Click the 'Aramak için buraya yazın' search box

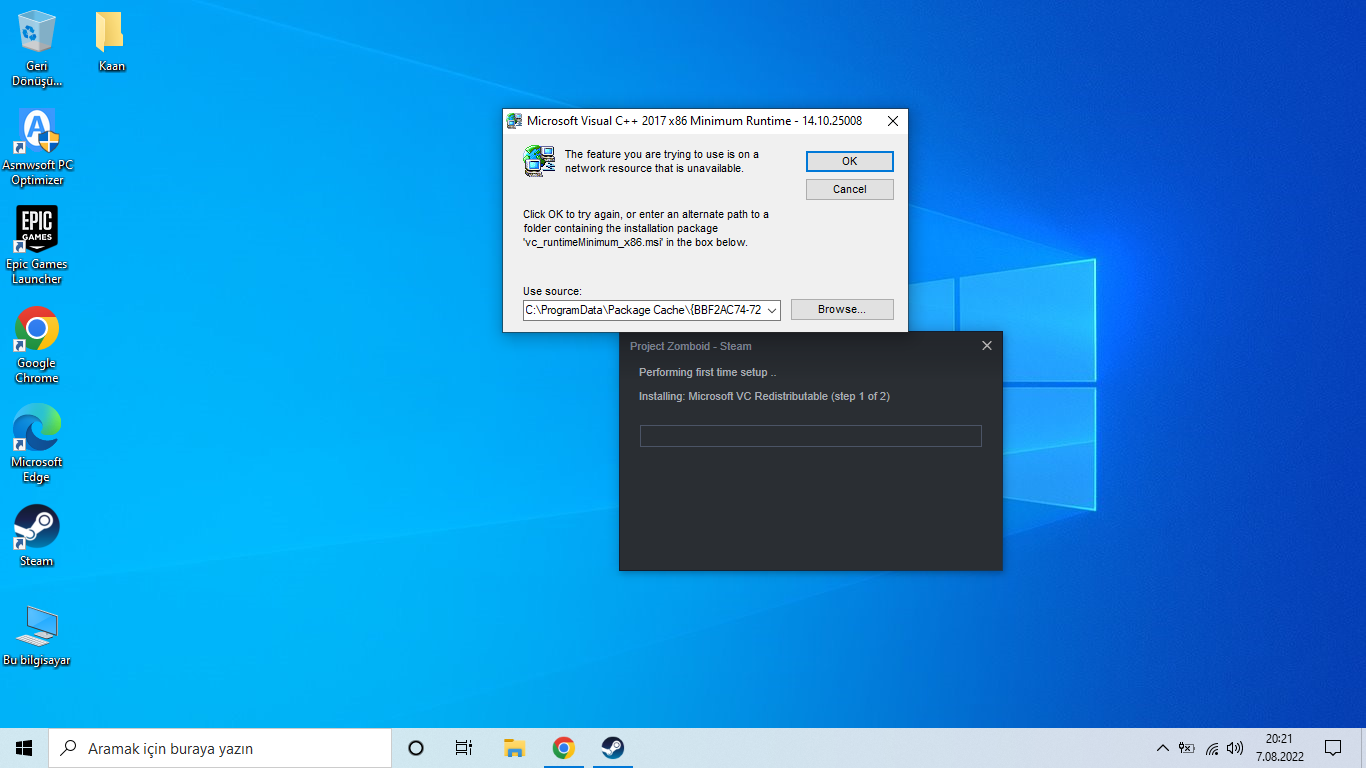click(x=220, y=748)
